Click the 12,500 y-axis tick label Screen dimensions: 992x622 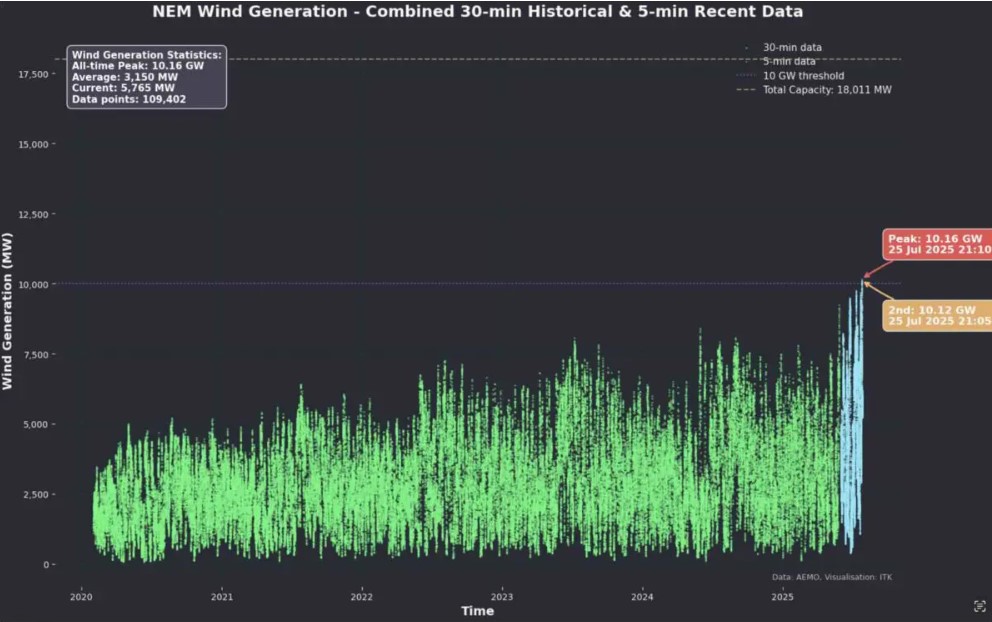click(x=34, y=215)
